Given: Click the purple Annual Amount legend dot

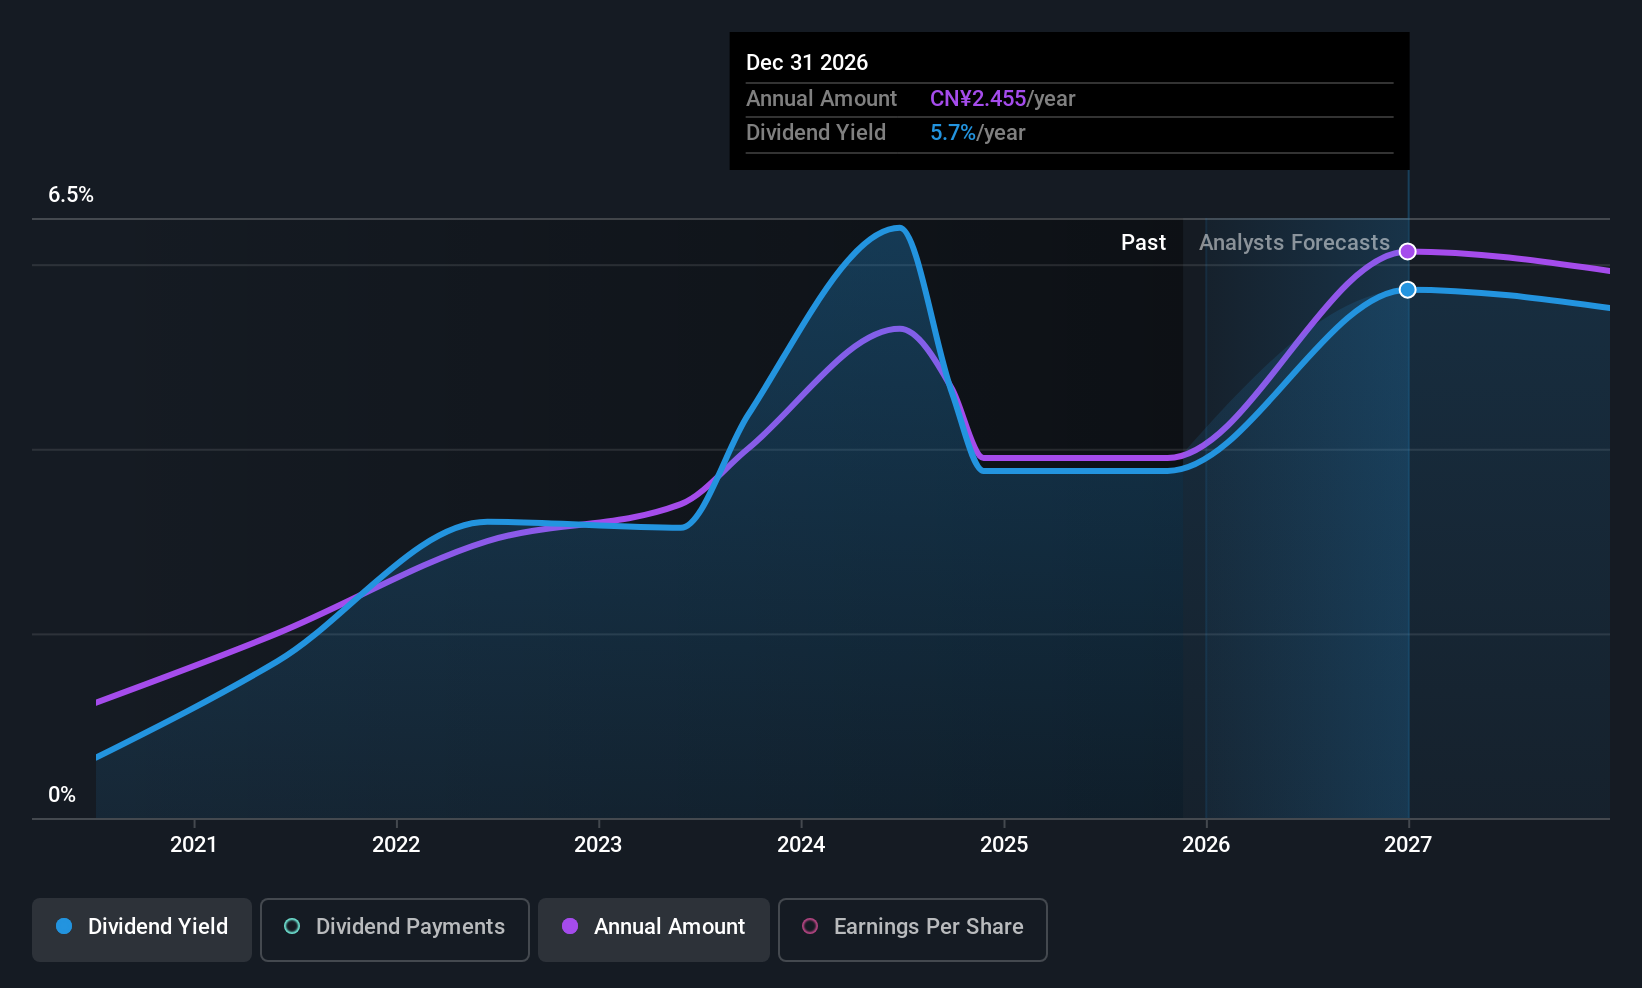Looking at the screenshot, I should click(x=571, y=927).
